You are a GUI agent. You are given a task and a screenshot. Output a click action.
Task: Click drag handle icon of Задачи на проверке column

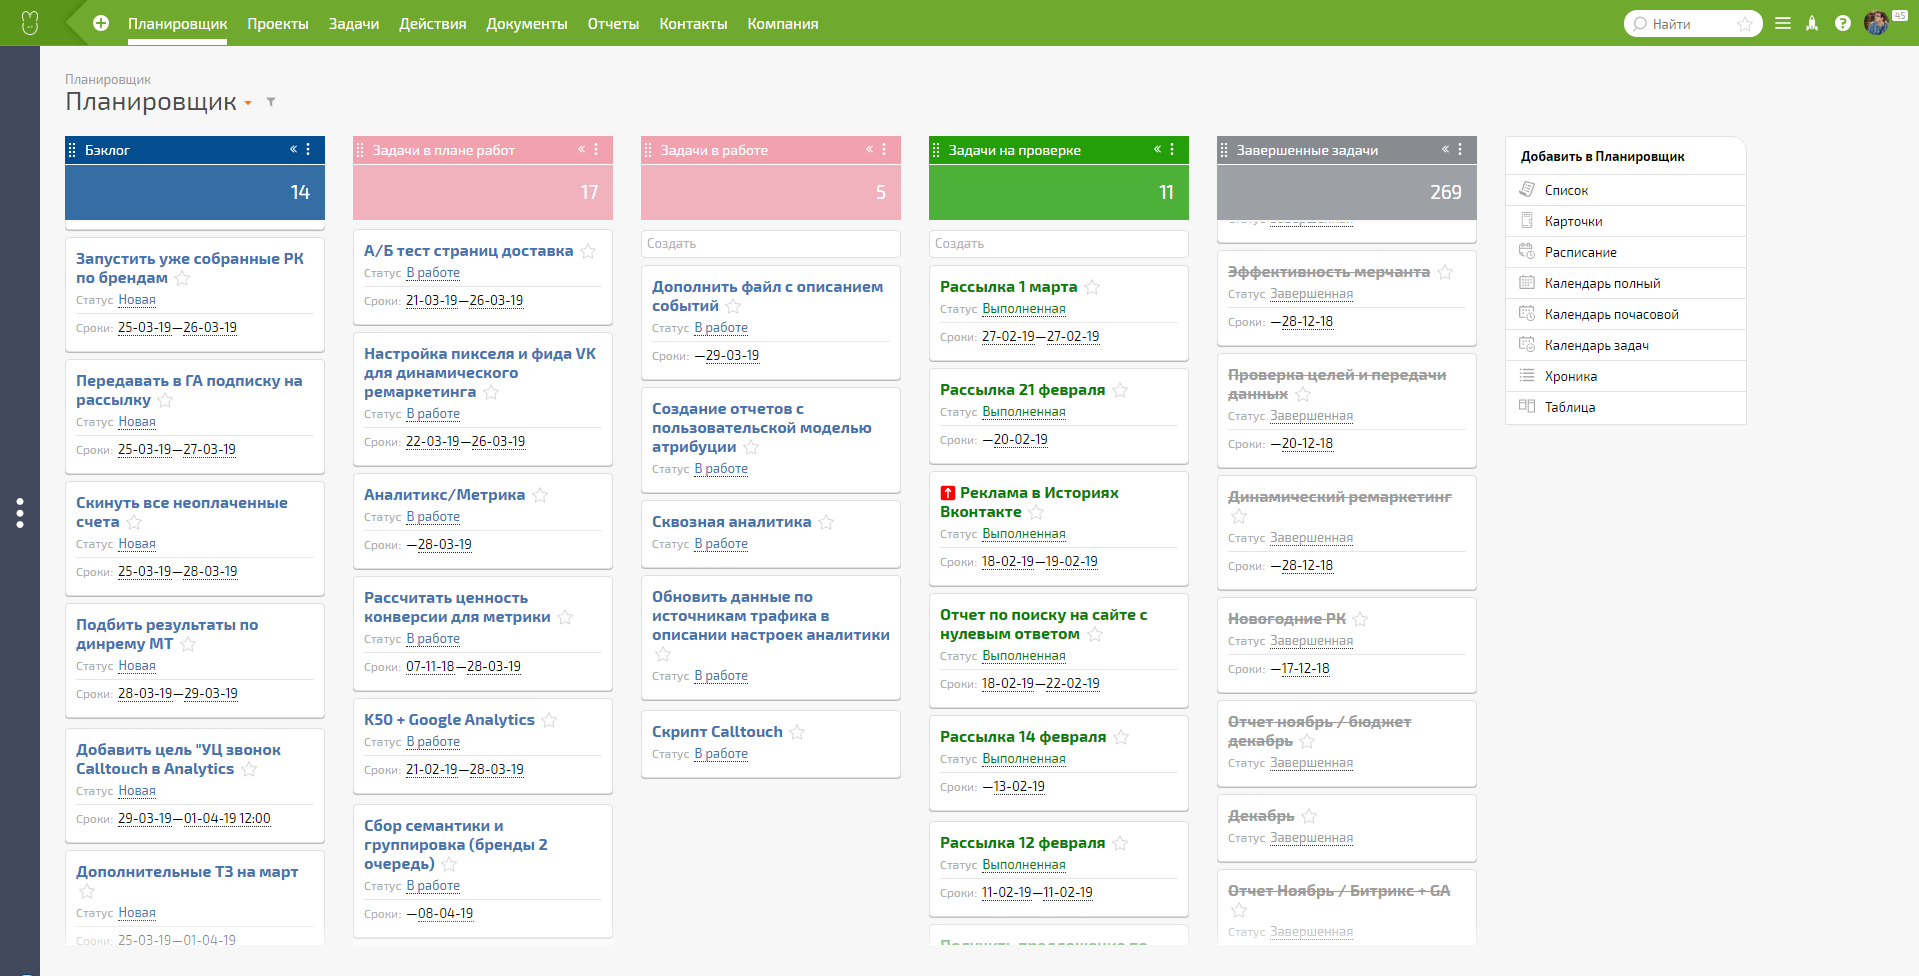(x=936, y=150)
